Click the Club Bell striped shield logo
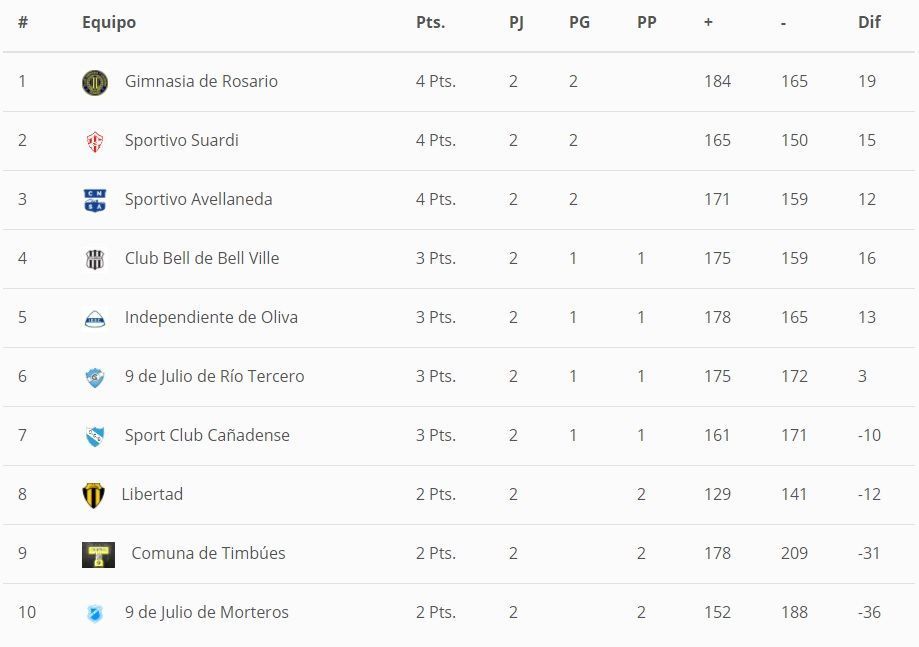Viewport: 919px width, 647px height. tap(95, 259)
